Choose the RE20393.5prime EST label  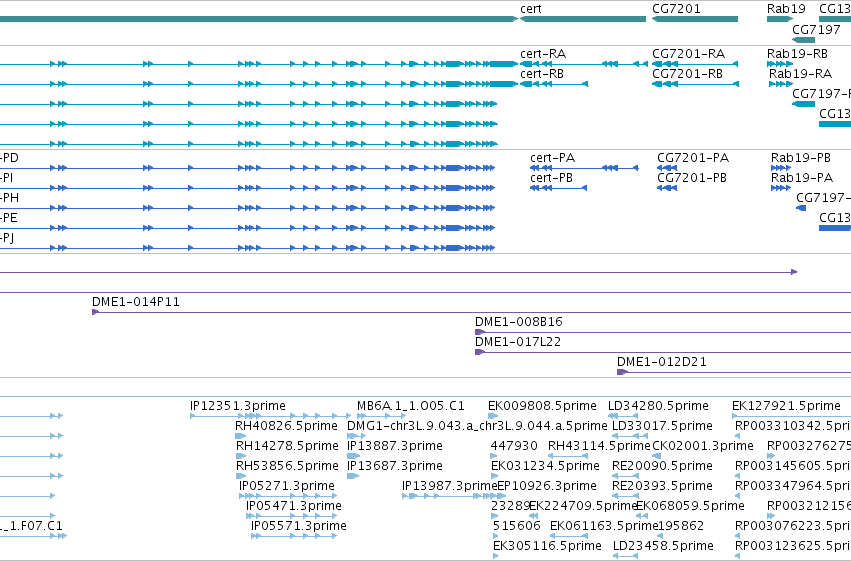tap(662, 486)
